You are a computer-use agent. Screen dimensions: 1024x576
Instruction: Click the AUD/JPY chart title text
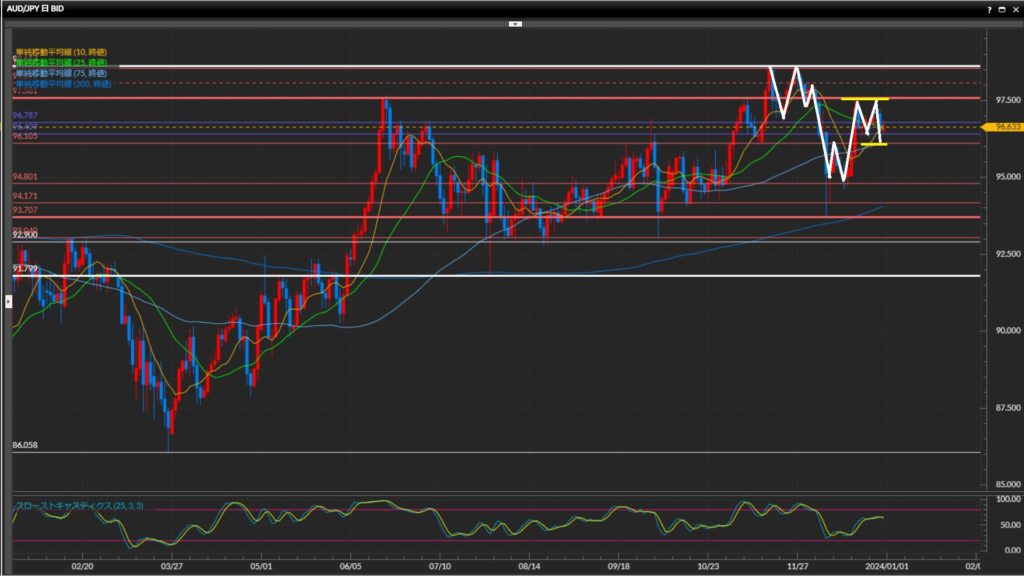coord(37,8)
